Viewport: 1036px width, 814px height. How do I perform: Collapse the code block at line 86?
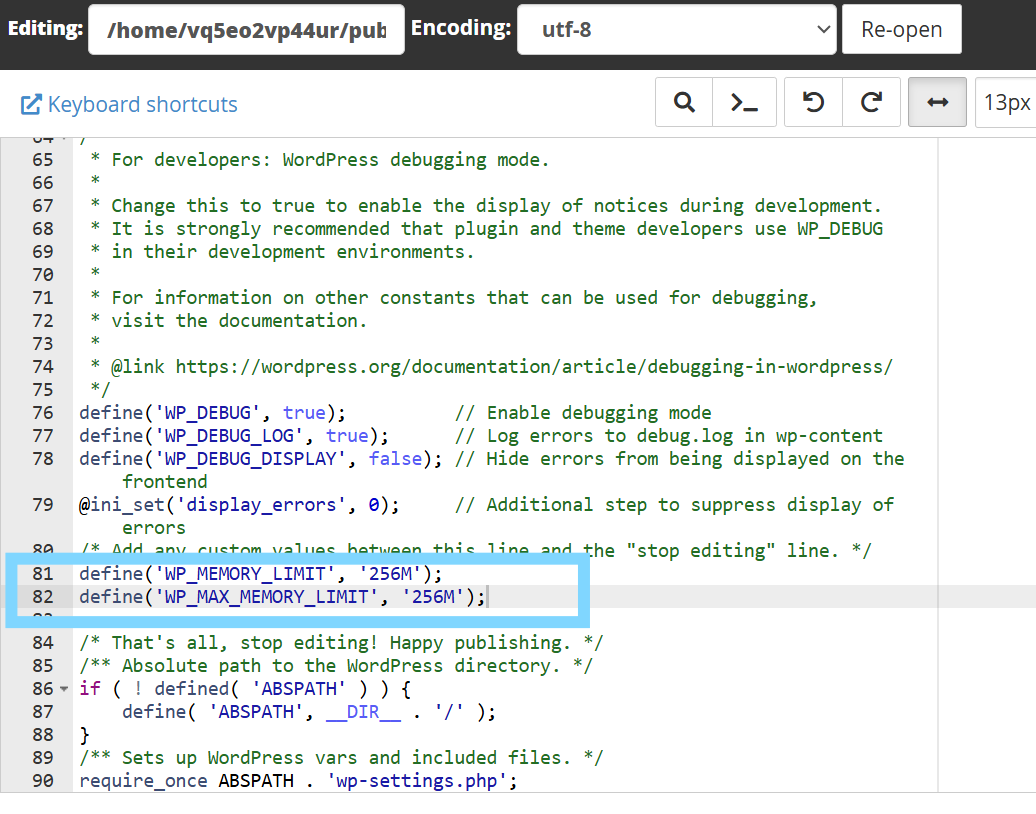pyautogui.click(x=64, y=689)
